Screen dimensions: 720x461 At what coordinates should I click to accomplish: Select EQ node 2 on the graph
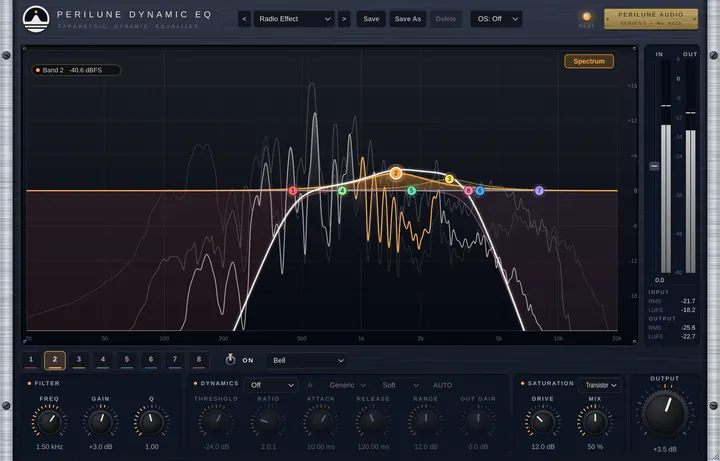click(x=396, y=173)
